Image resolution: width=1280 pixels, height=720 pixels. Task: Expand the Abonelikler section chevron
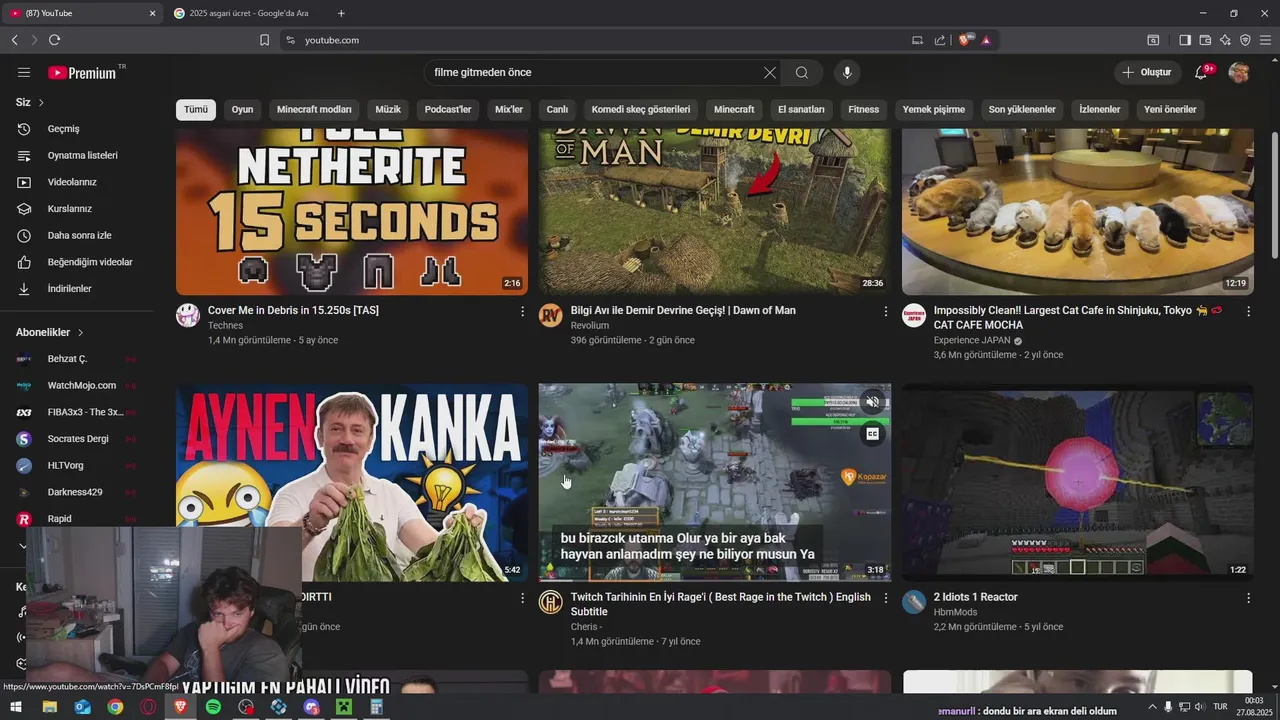point(80,332)
